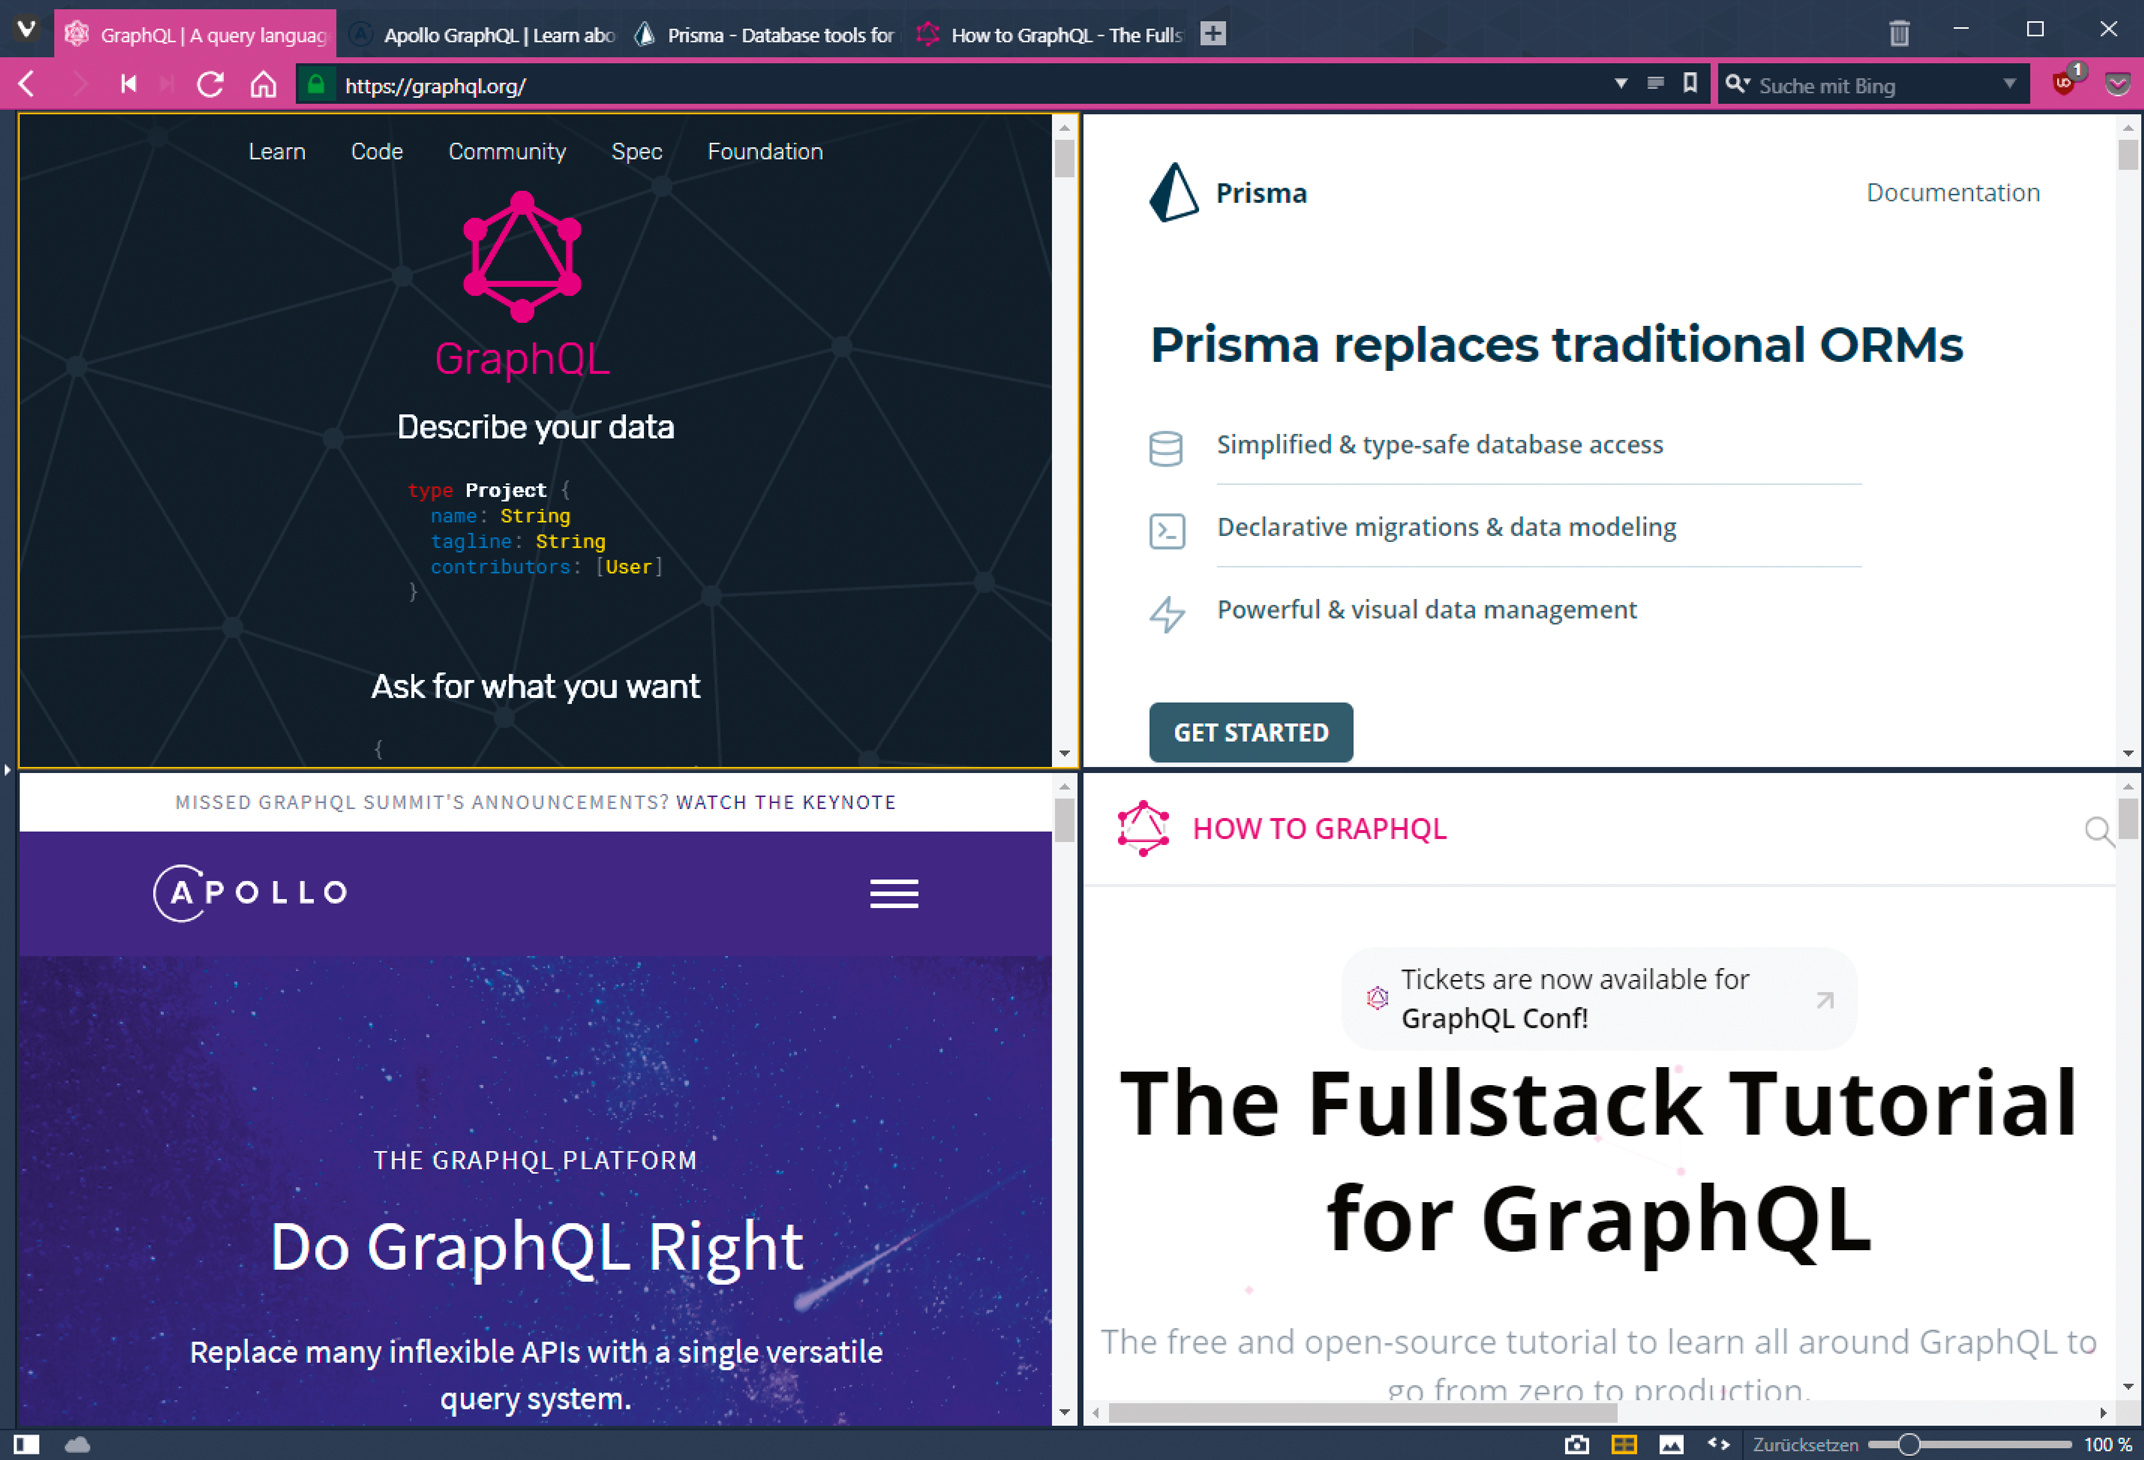The width and height of the screenshot is (2144, 1460).
Task: Expand the Bing search history dropdown
Action: click(x=2009, y=85)
